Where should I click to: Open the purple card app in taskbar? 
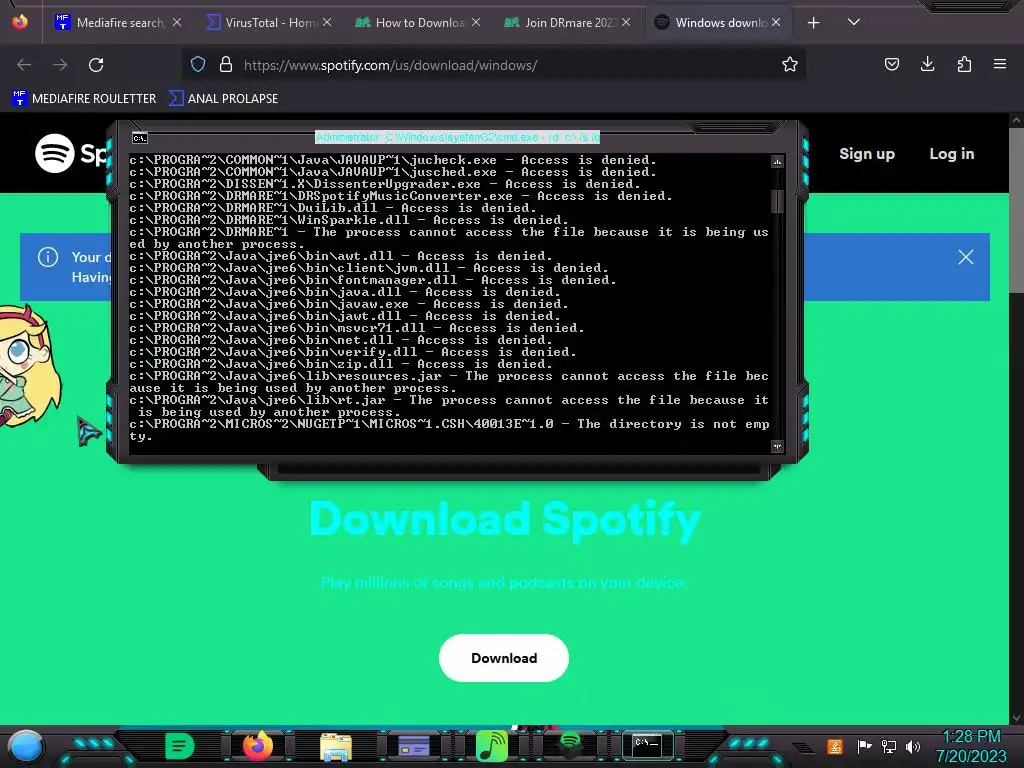tap(414, 746)
